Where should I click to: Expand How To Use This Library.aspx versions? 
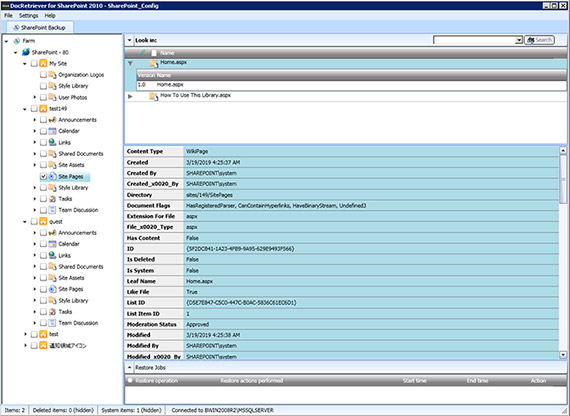(x=130, y=96)
